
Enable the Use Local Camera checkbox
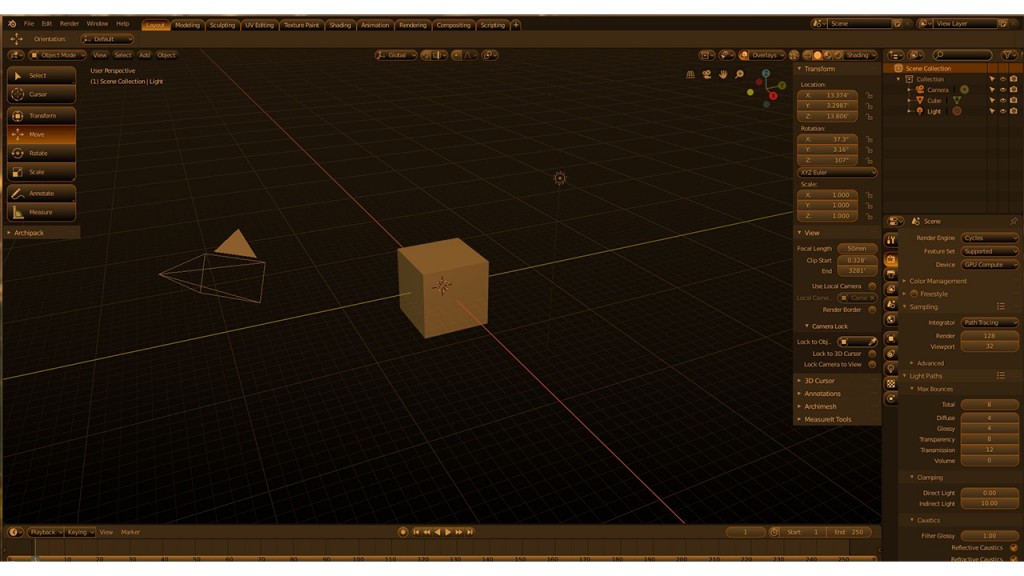pyautogui.click(x=872, y=286)
